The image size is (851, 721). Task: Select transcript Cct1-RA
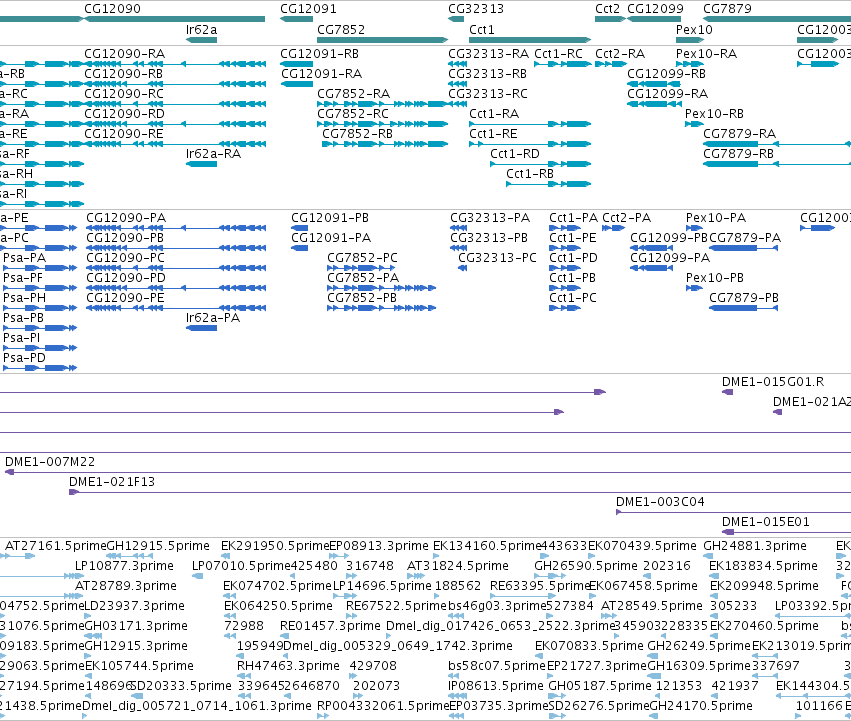tap(530, 124)
